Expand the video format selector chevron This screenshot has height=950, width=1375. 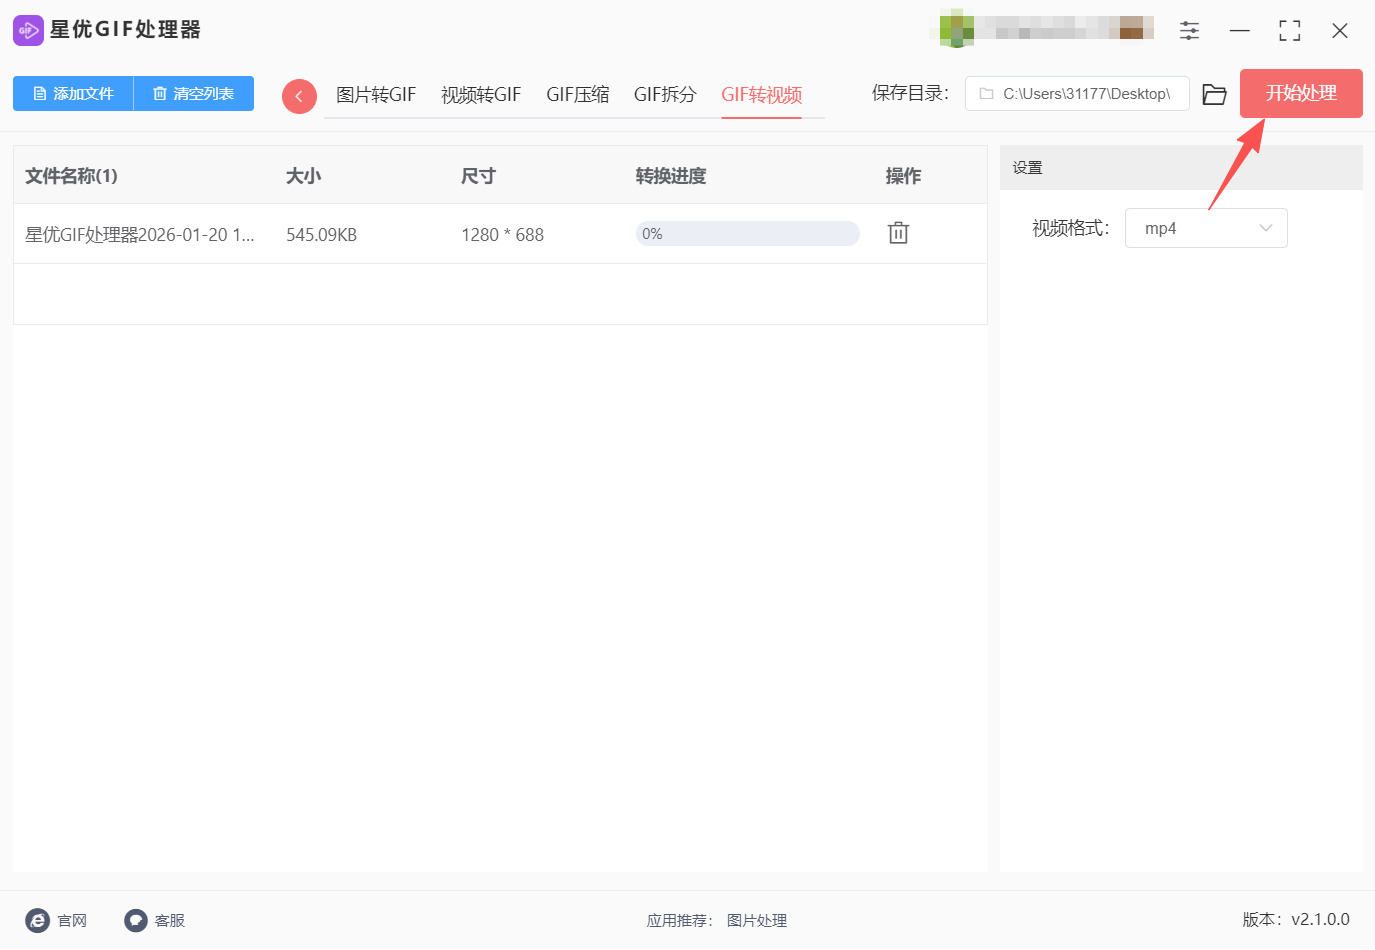1266,228
